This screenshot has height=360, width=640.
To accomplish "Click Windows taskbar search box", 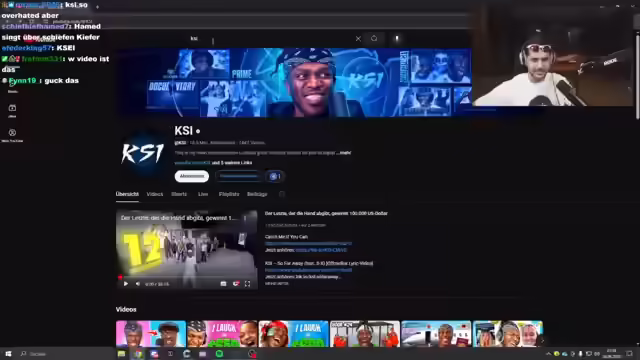I will (65, 353).
